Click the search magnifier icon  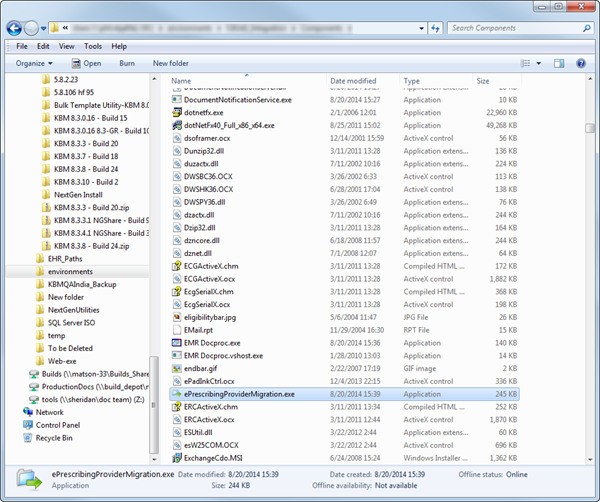coord(586,28)
